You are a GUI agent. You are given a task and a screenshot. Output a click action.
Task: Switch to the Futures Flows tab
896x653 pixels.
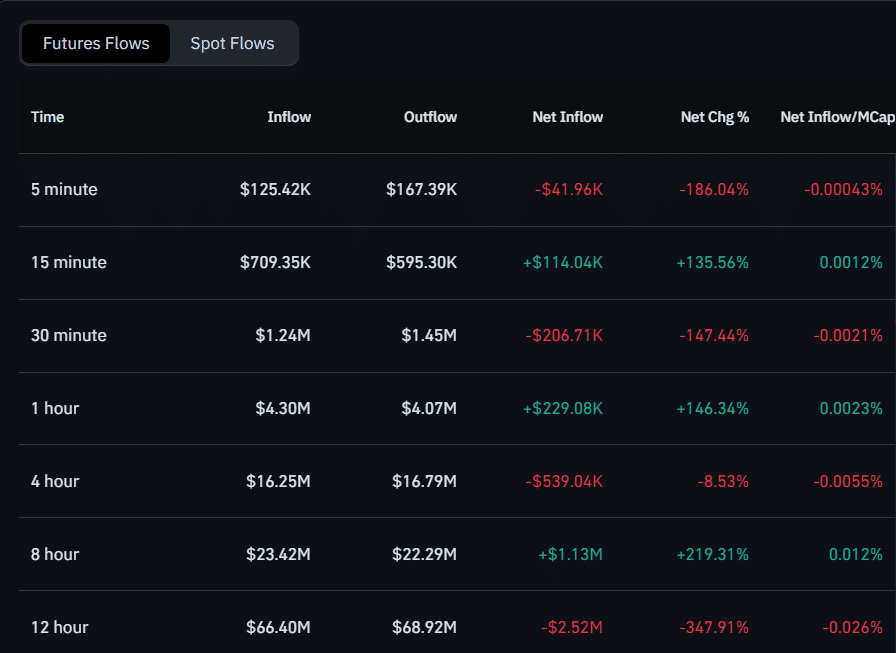[x=96, y=44]
